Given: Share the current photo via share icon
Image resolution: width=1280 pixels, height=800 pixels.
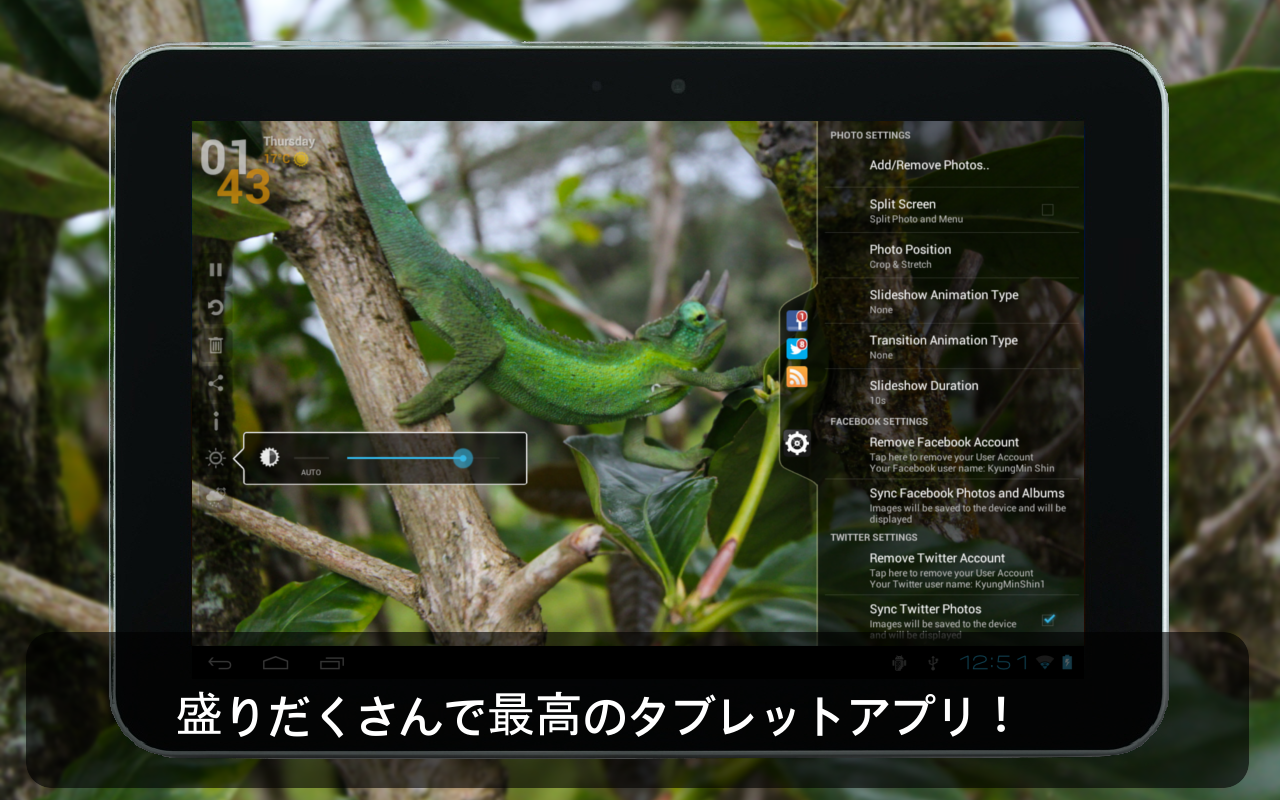Looking at the screenshot, I should point(216,383).
